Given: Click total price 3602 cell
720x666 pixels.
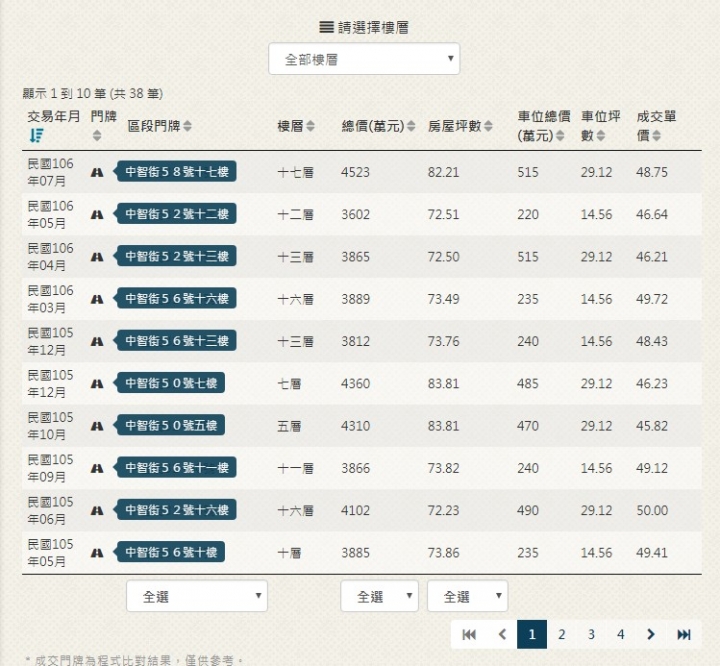Looking at the screenshot, I should click(x=355, y=214).
